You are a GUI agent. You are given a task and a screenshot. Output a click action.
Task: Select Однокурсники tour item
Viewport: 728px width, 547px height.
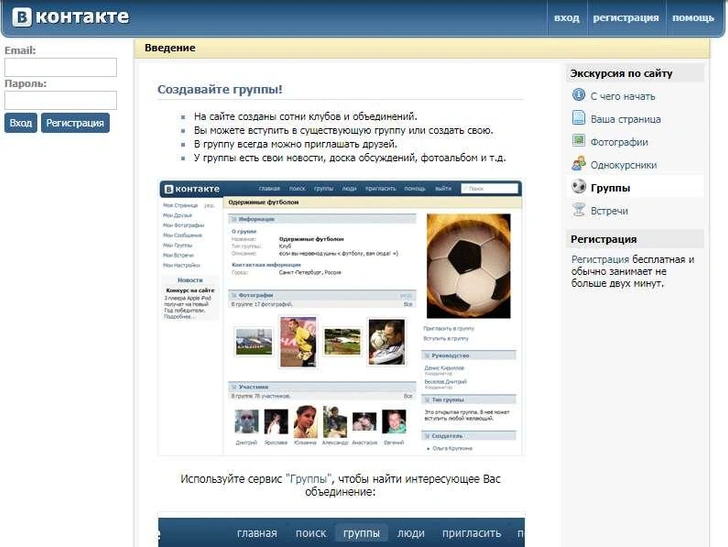pos(624,165)
